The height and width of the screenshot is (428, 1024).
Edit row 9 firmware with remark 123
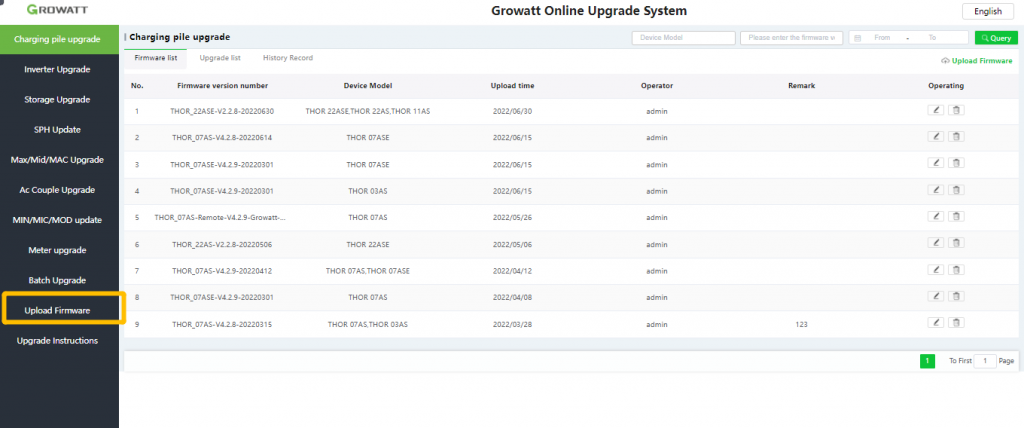(936, 322)
